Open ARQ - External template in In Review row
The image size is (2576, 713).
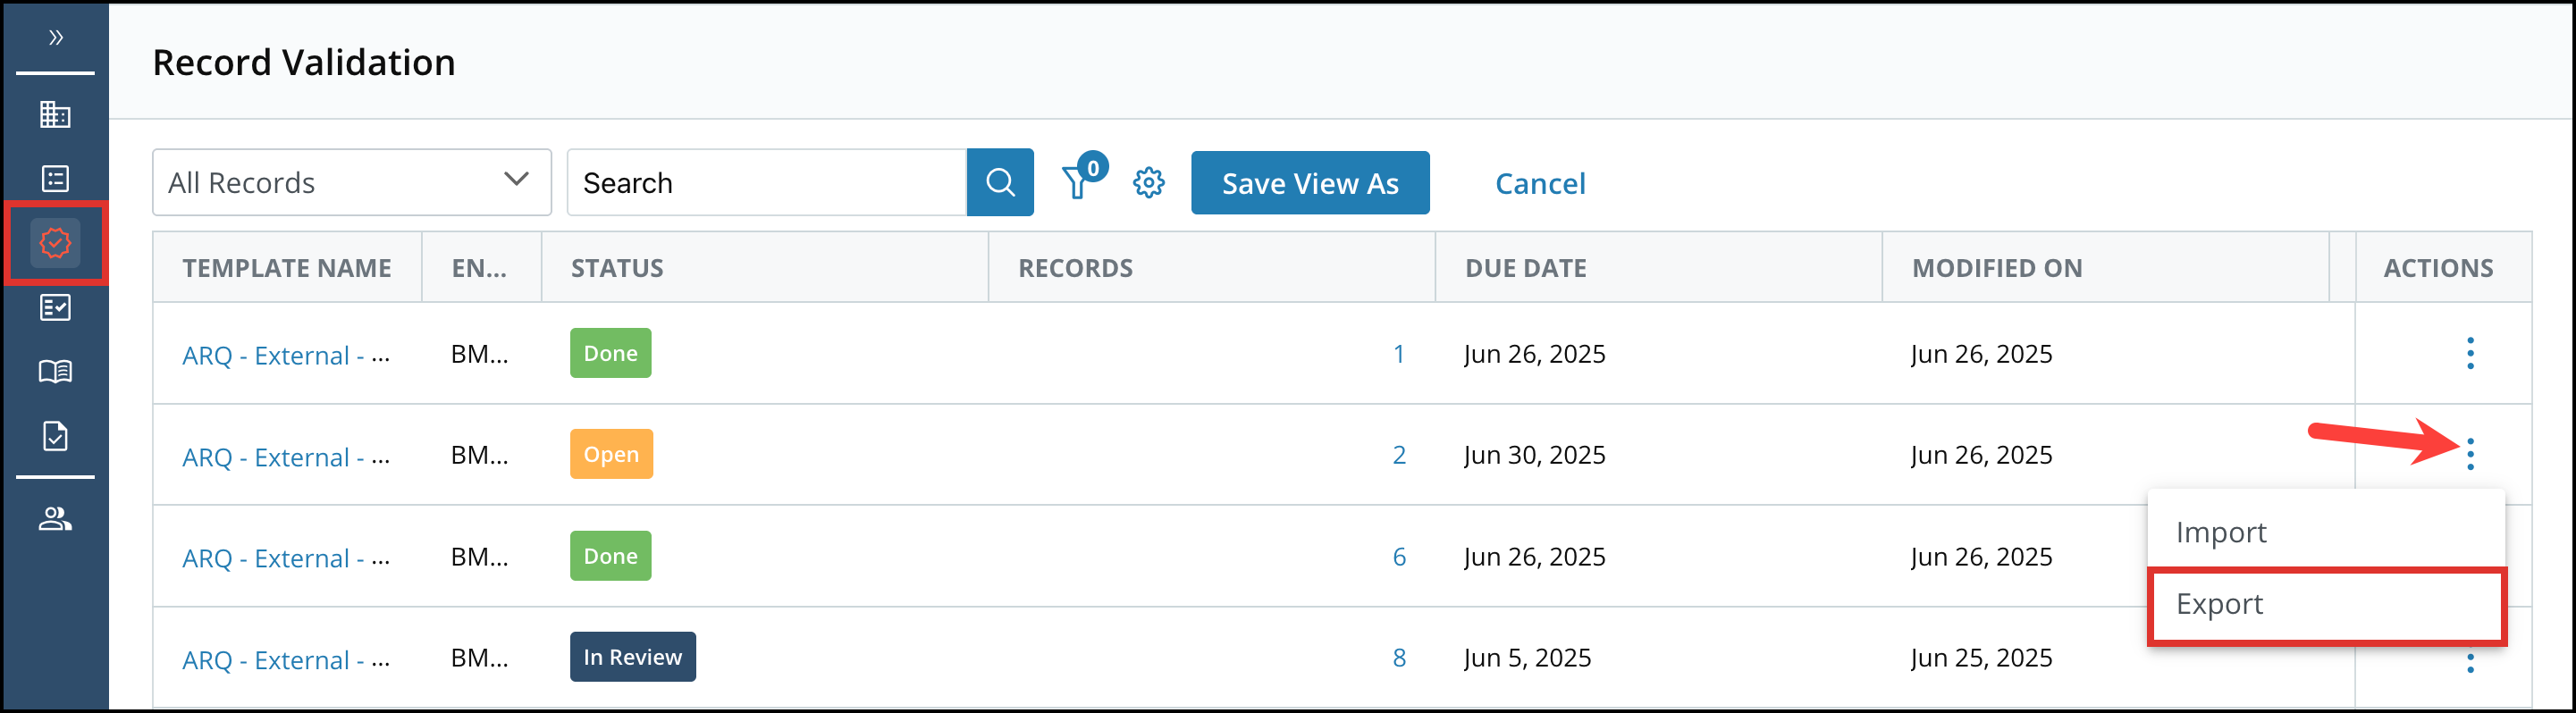pos(286,660)
